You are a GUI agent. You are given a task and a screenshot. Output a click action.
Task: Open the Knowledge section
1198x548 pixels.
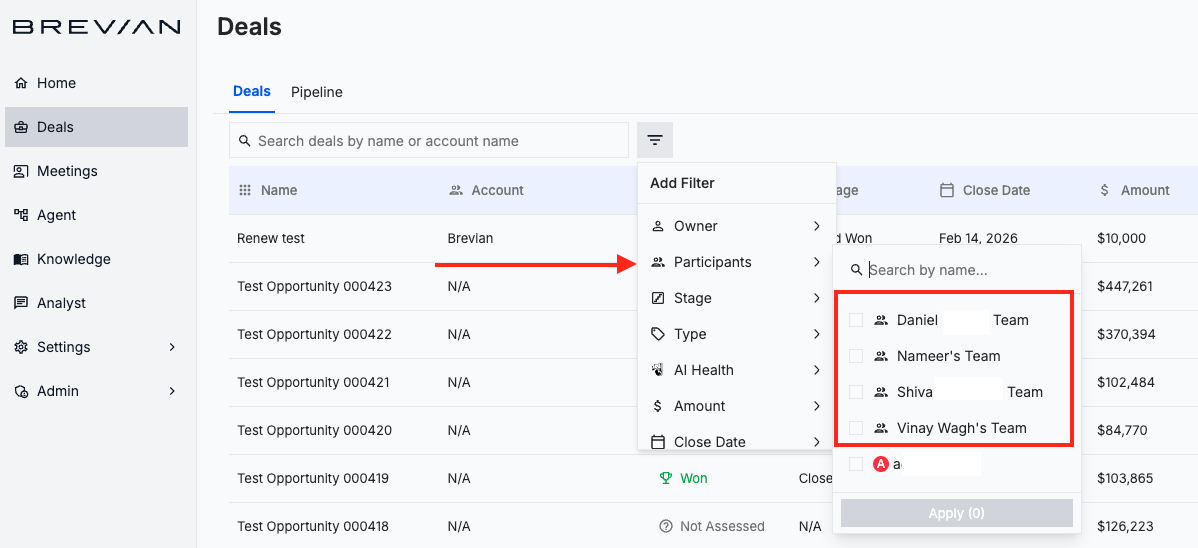pyautogui.click(x=96, y=259)
